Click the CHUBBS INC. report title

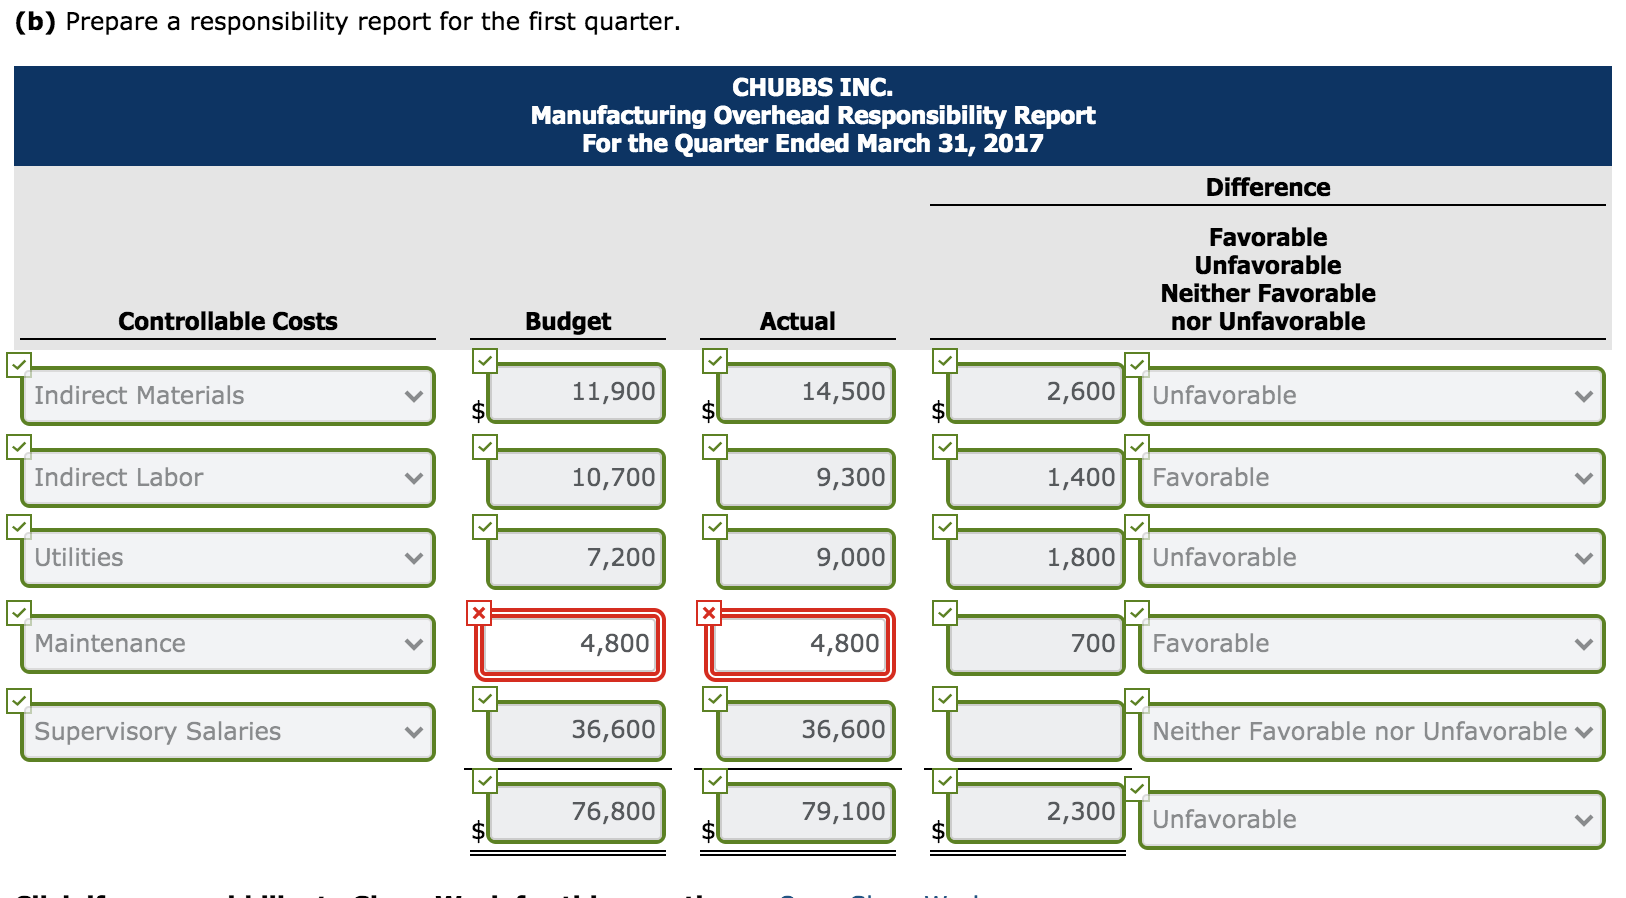tap(813, 88)
